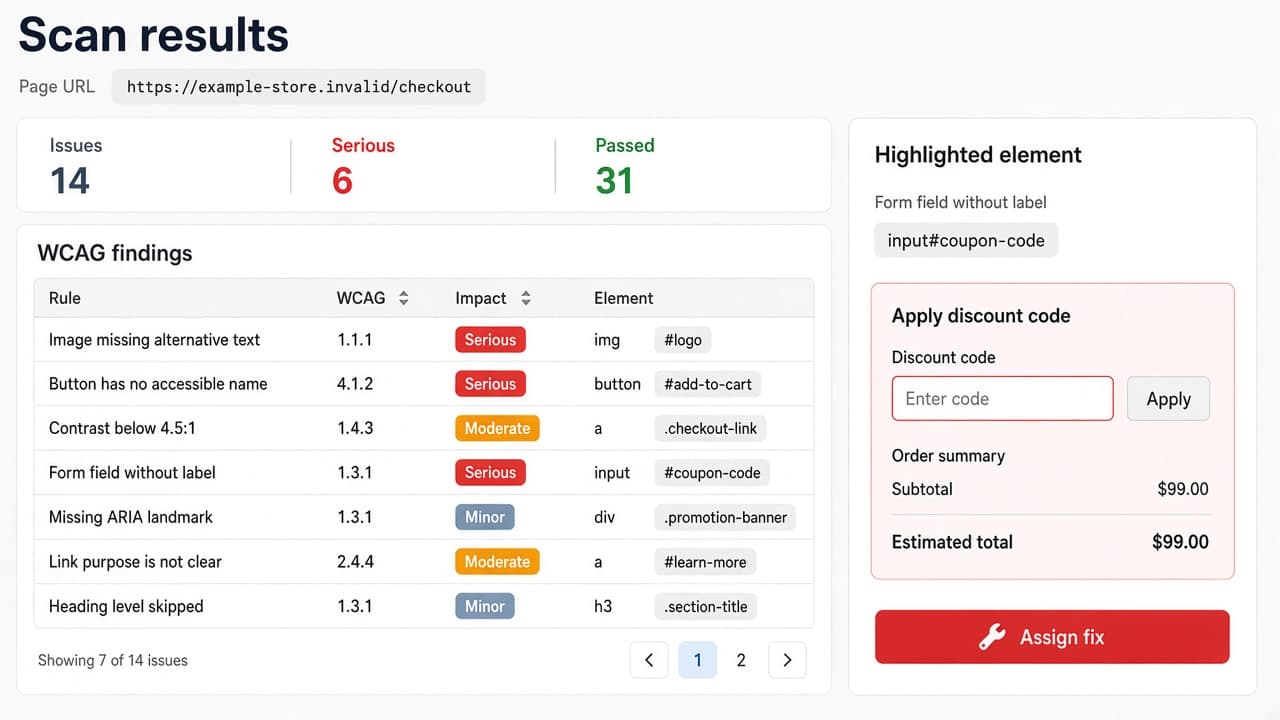Click the .section-title selector chip

(705, 606)
